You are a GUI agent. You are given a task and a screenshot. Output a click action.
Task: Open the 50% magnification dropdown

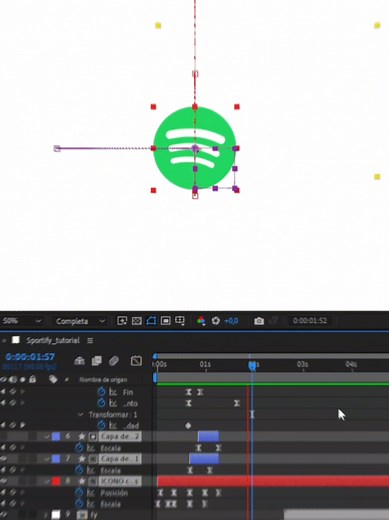tap(22, 321)
